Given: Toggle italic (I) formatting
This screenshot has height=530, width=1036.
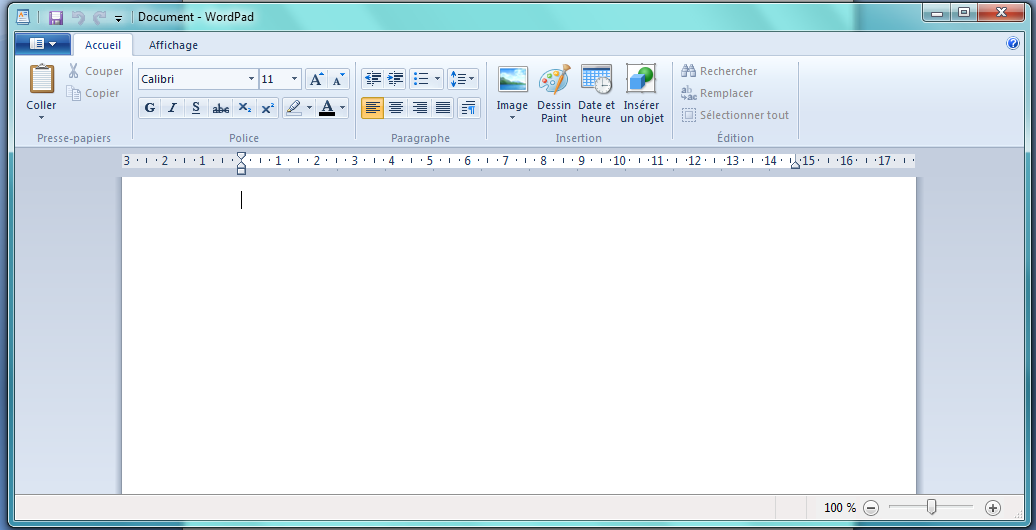Looking at the screenshot, I should (172, 108).
